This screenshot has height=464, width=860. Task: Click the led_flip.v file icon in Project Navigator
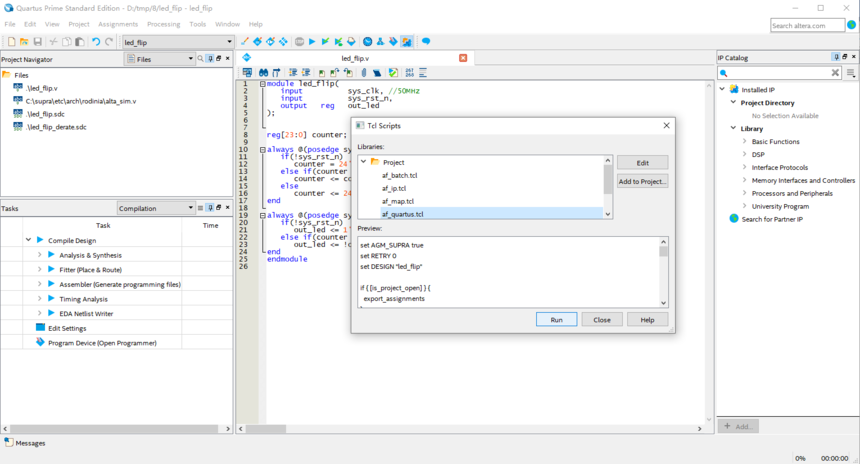click(x=18, y=88)
